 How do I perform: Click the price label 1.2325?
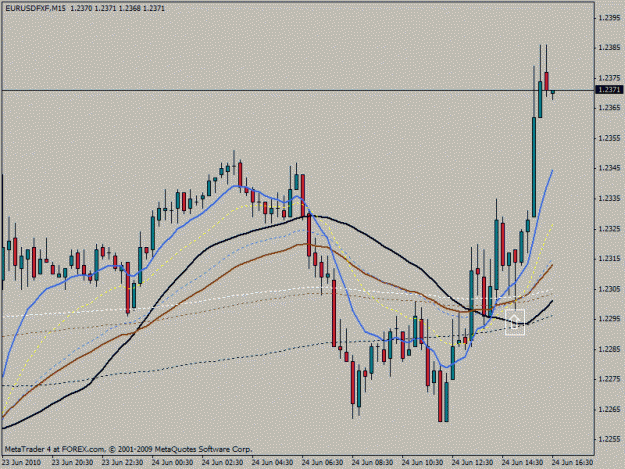tap(610, 229)
